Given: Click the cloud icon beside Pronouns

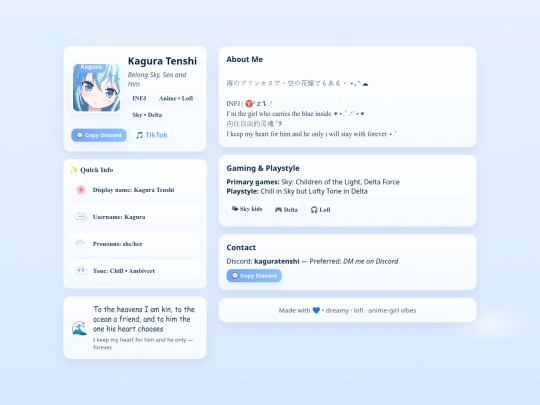Looking at the screenshot, I should click(81, 243).
